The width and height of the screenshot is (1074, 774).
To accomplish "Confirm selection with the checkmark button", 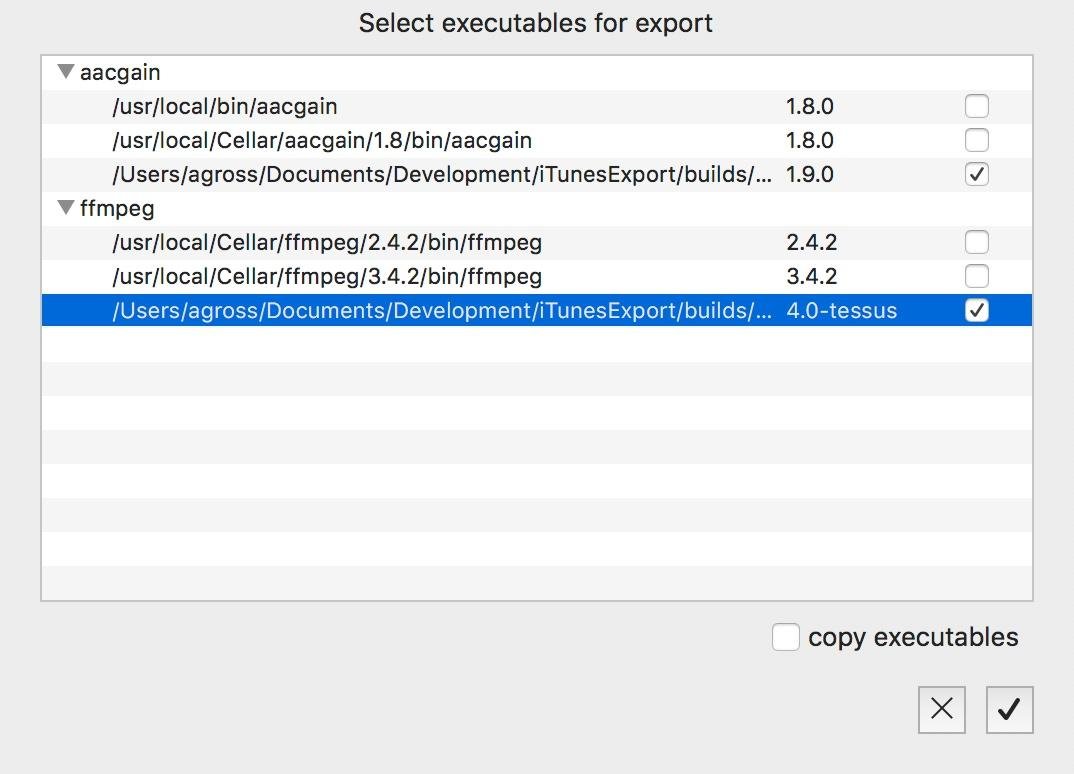I will tap(1009, 710).
